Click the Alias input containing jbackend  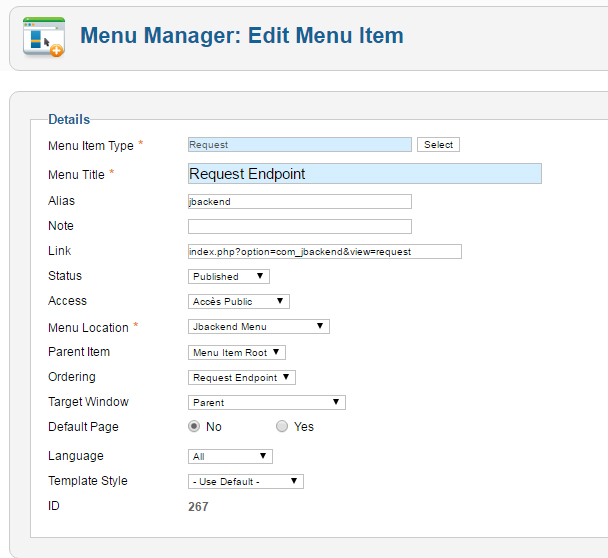click(300, 202)
